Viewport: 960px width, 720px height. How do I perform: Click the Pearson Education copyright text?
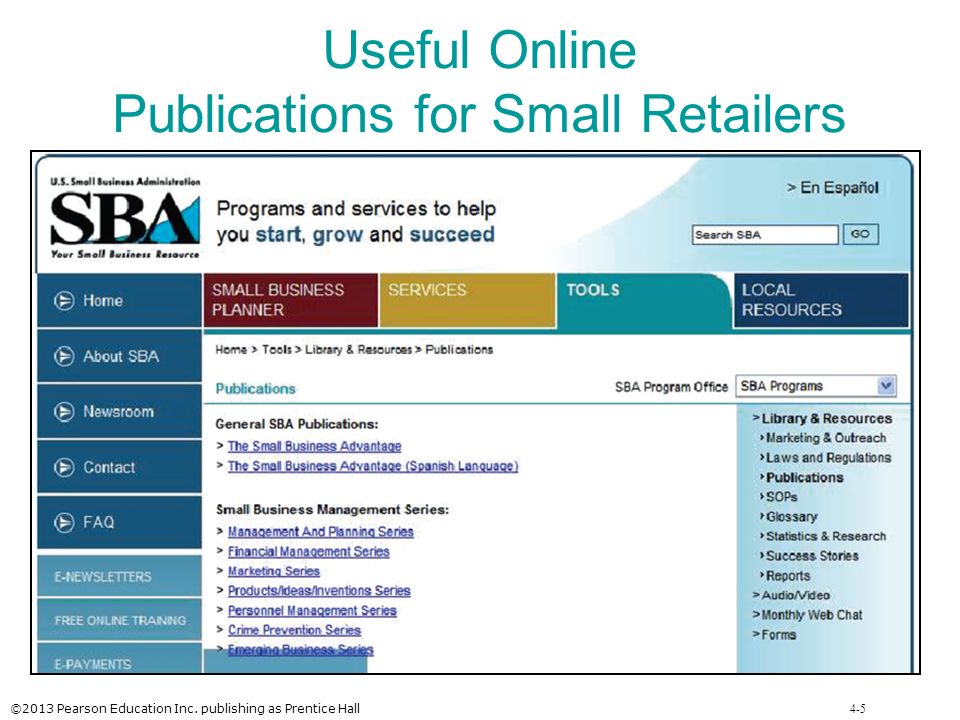point(186,708)
